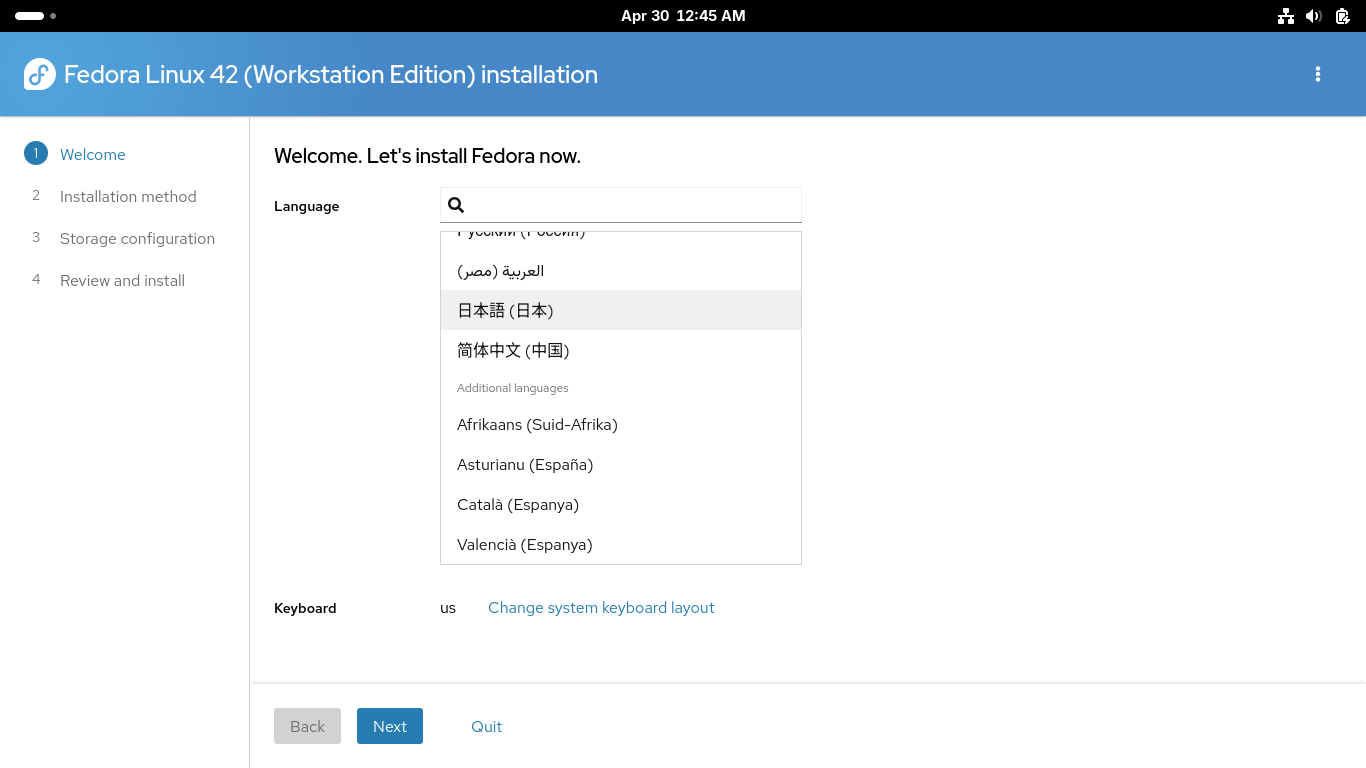Go to Installation method step

point(128,196)
